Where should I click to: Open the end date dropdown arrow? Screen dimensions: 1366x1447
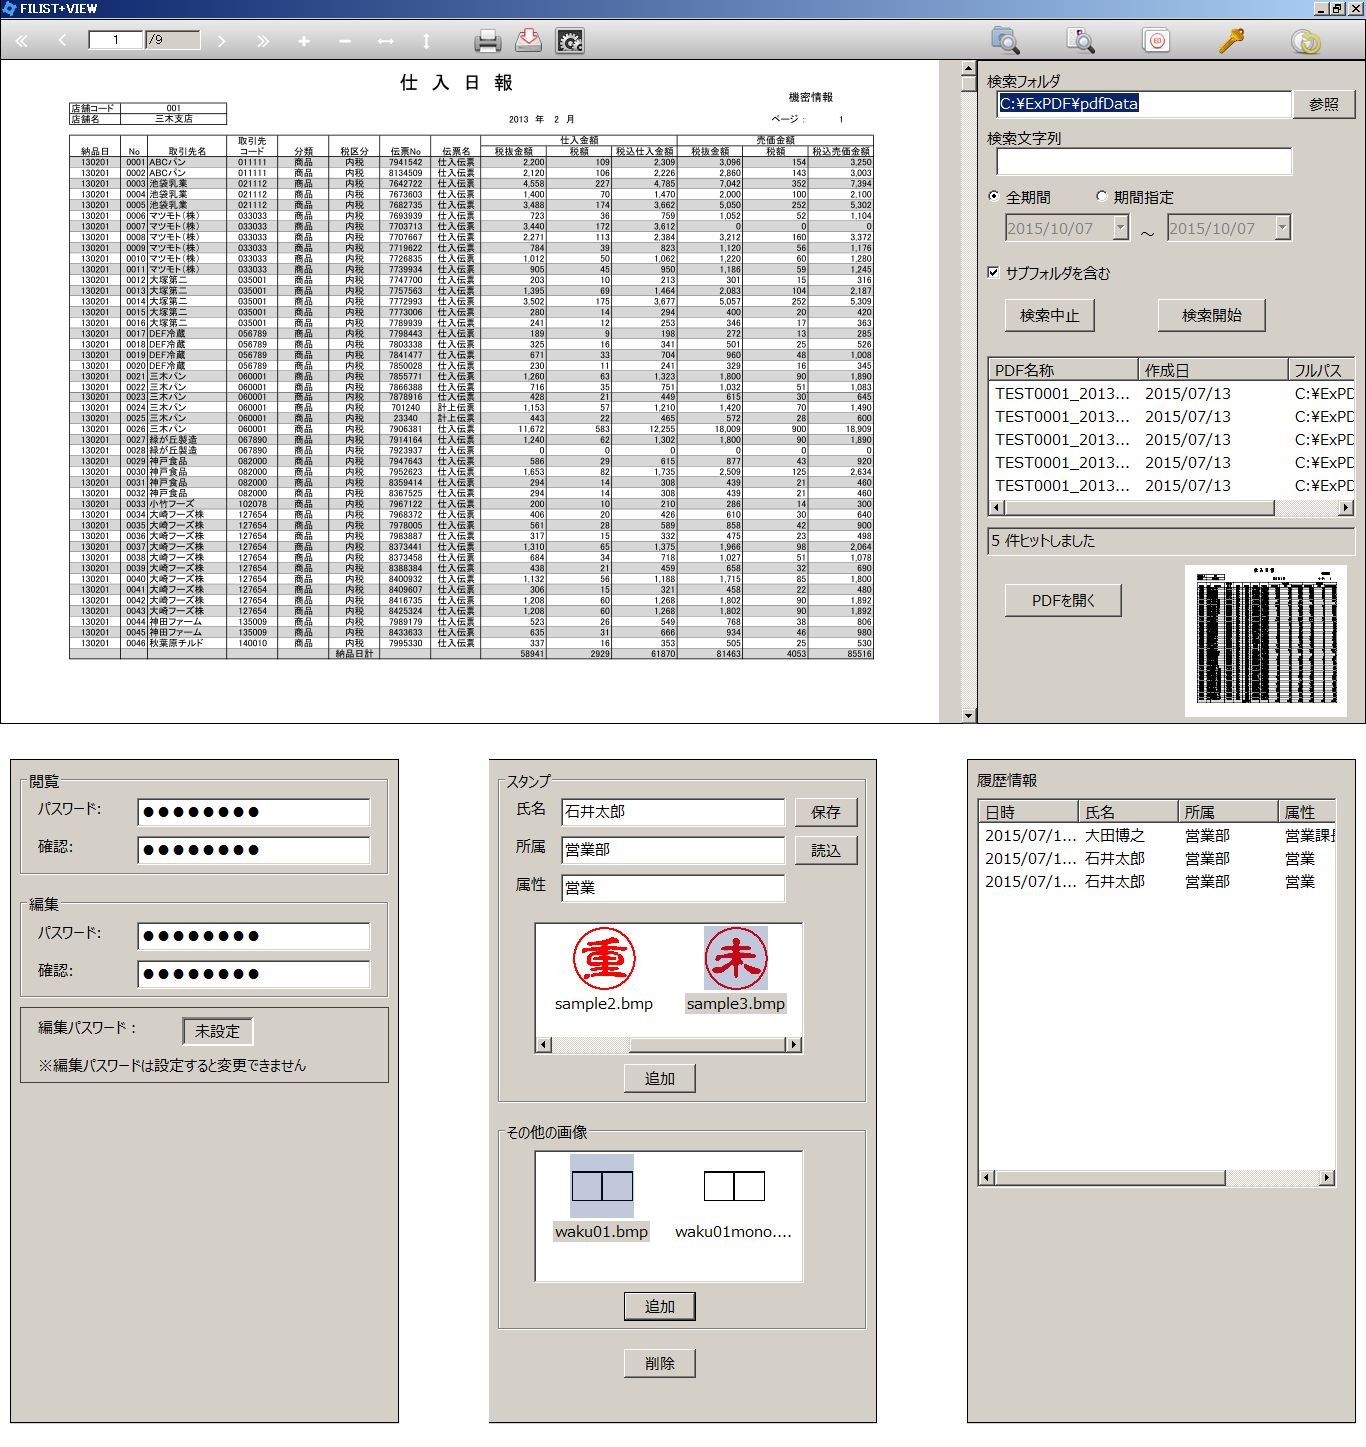1282,228
